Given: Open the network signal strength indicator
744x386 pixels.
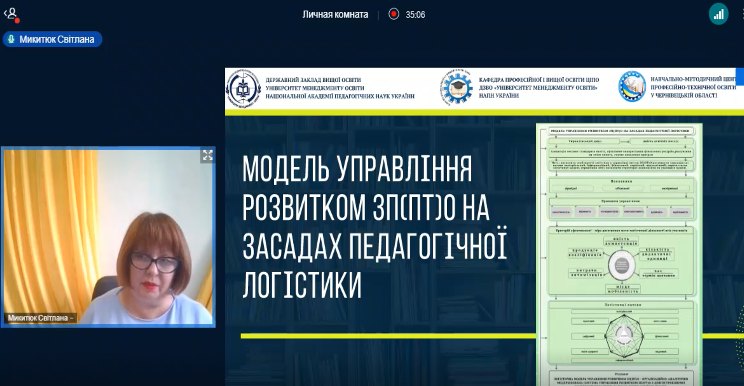Looking at the screenshot, I should click(x=718, y=14).
